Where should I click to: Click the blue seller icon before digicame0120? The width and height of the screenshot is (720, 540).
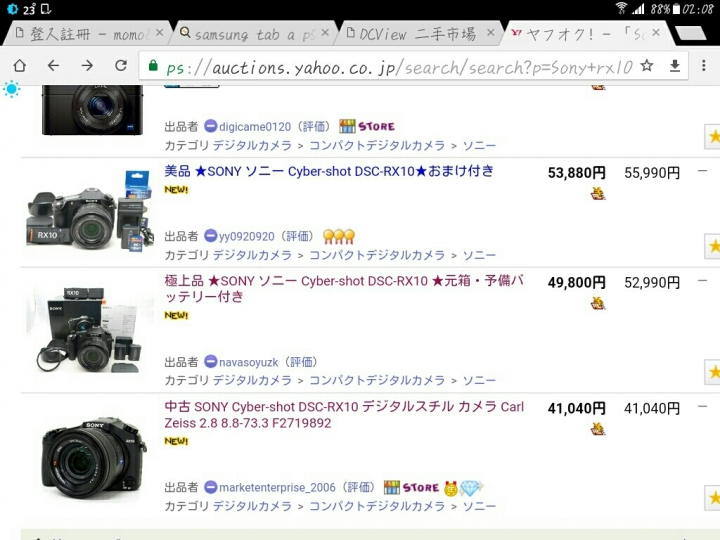(x=210, y=126)
